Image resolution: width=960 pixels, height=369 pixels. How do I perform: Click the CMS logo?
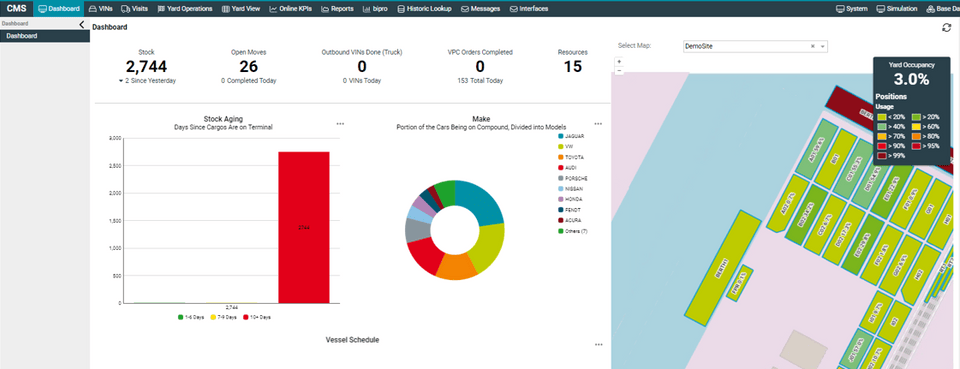click(17, 9)
